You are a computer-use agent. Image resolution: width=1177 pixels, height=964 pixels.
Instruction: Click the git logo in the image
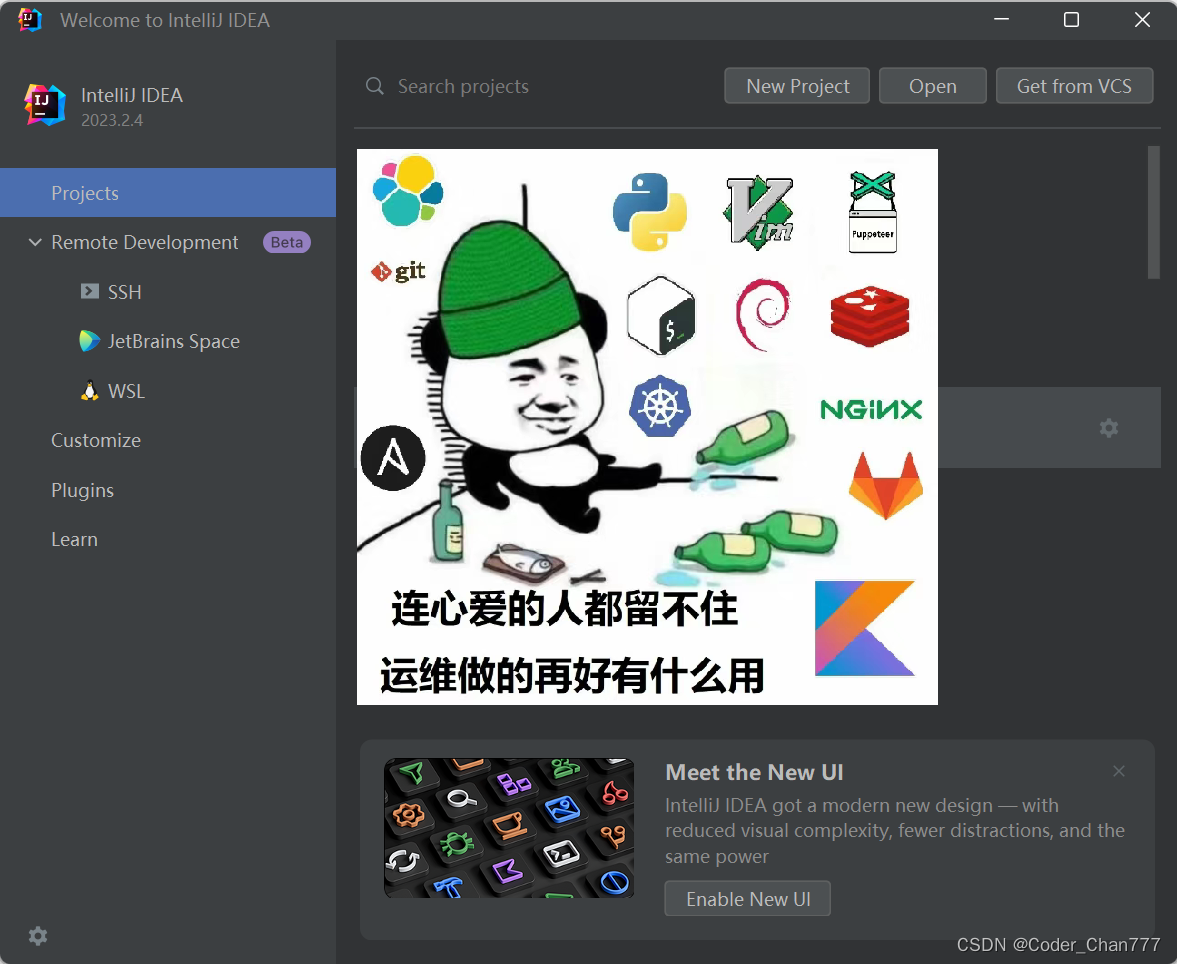(399, 271)
